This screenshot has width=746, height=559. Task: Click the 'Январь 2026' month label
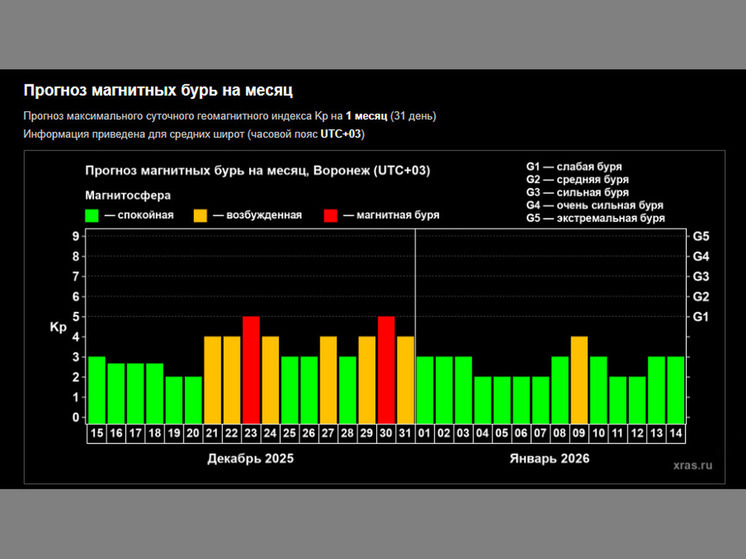click(549, 459)
